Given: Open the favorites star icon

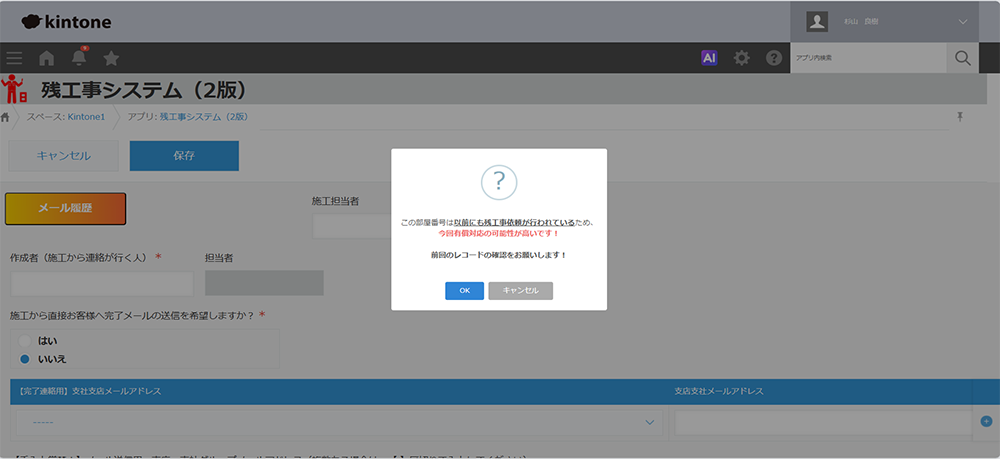Looking at the screenshot, I should pyautogui.click(x=111, y=58).
